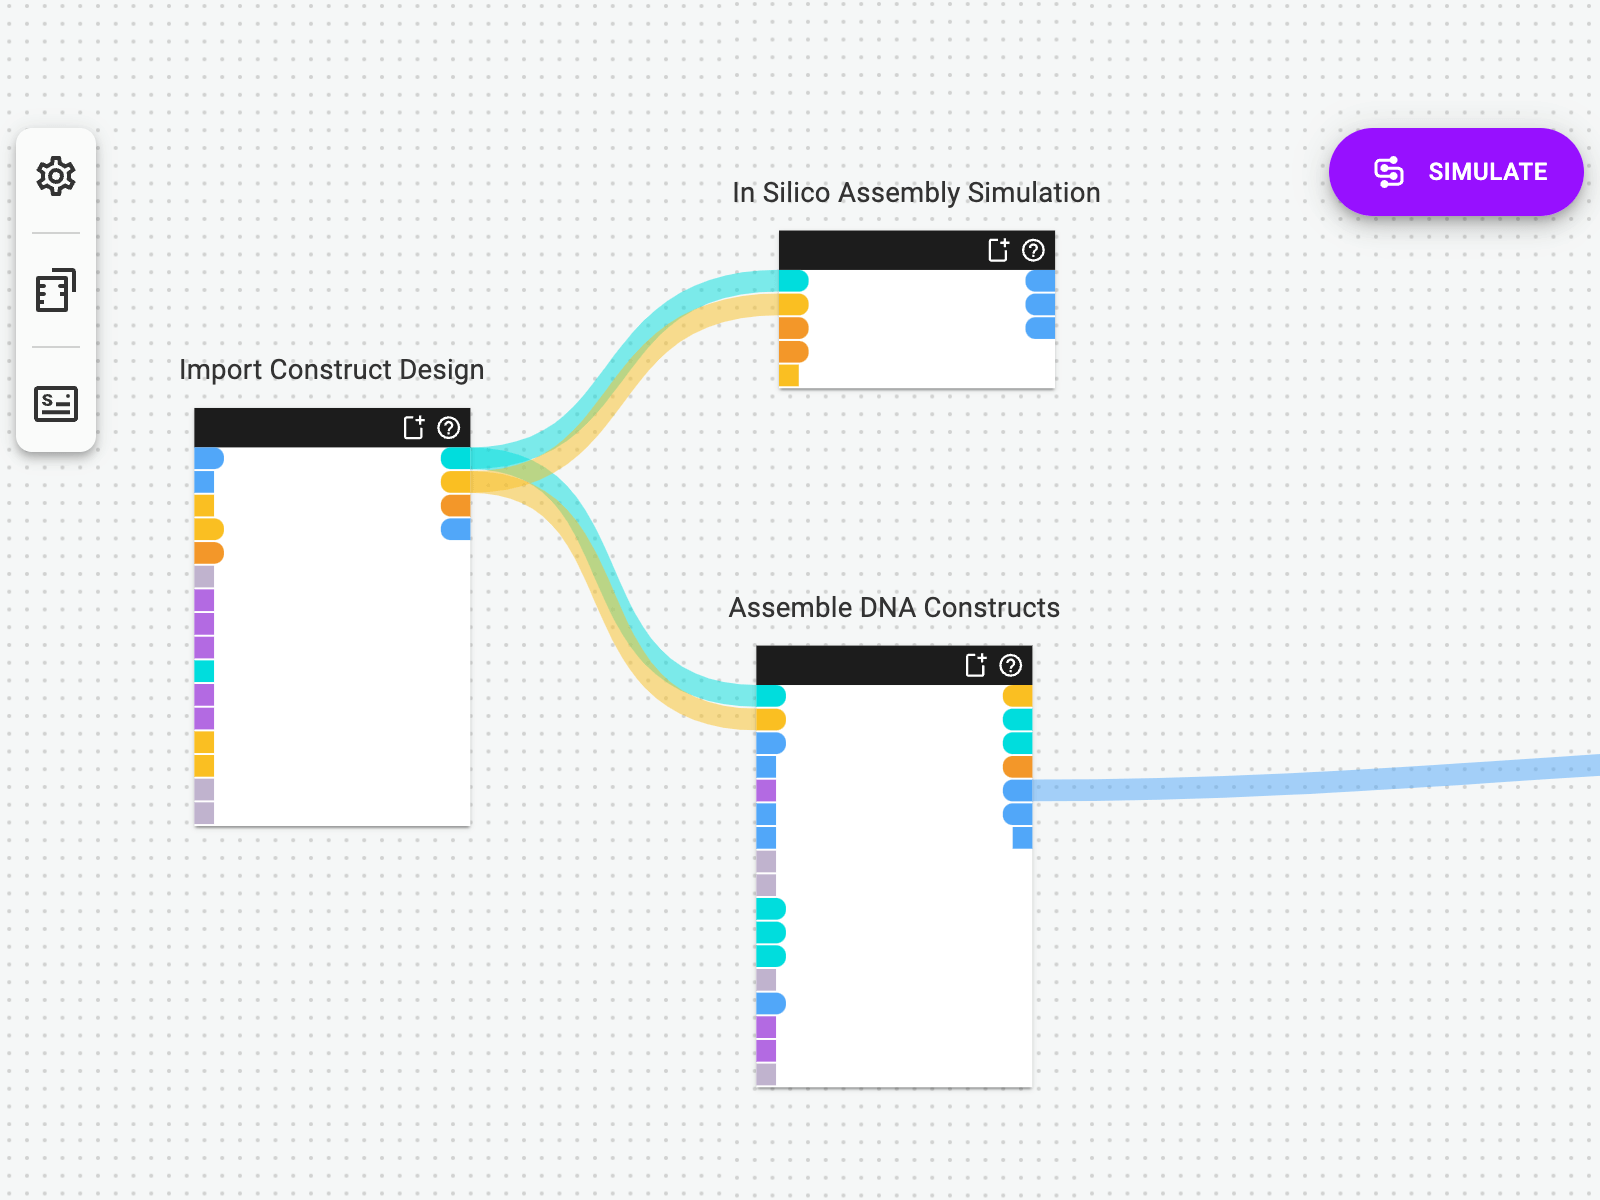Image resolution: width=1600 pixels, height=1200 pixels.
Task: Select In Silico Assembly cyan input port
Action: (794, 281)
